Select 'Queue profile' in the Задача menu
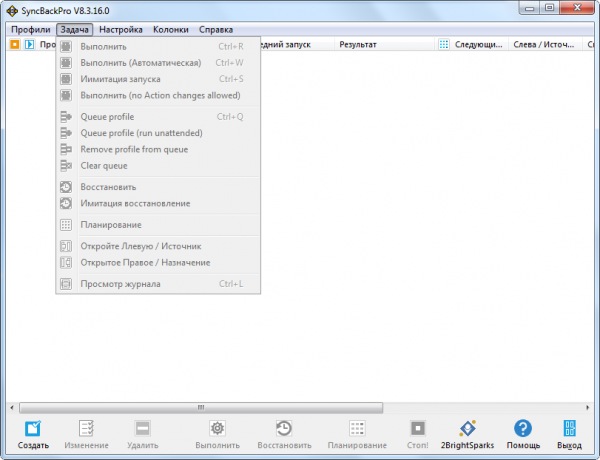 107,117
